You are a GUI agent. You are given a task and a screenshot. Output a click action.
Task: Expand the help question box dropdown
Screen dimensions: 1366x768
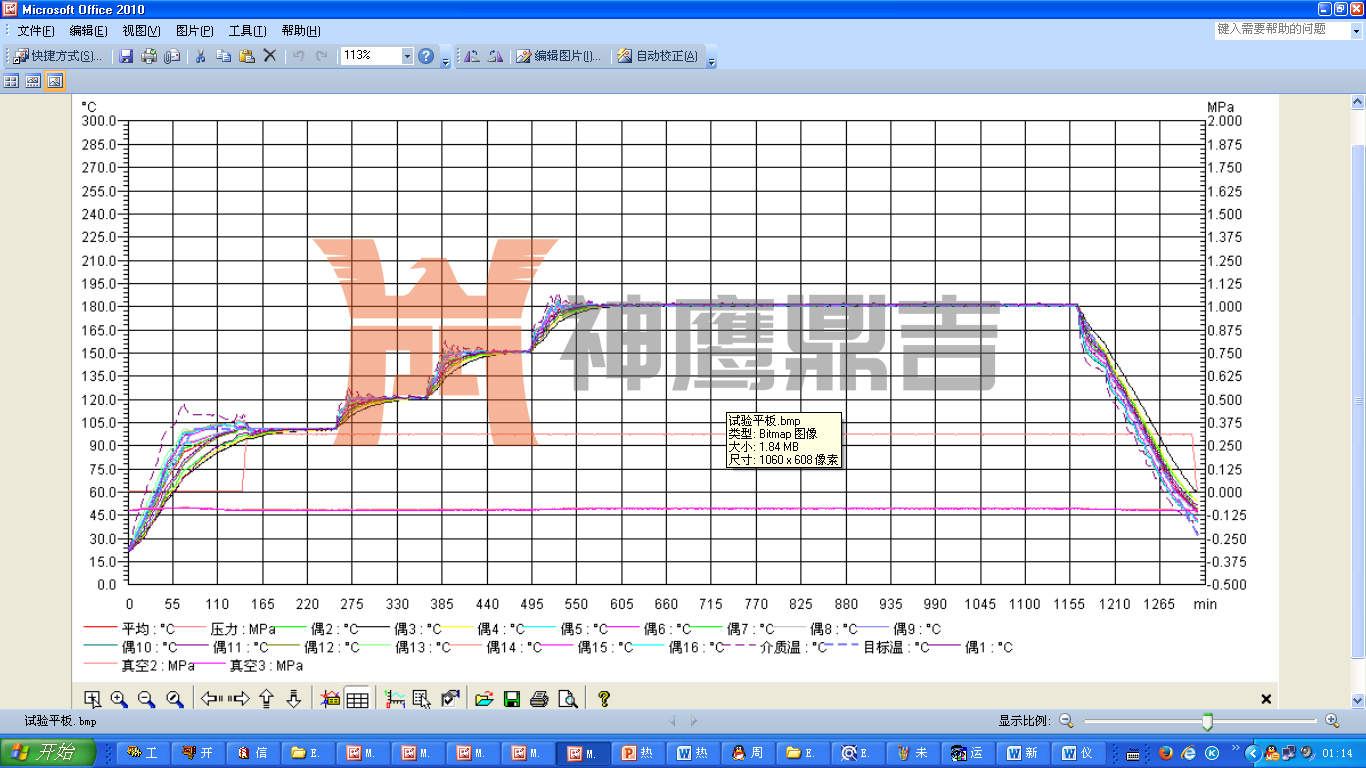tap(1356, 31)
